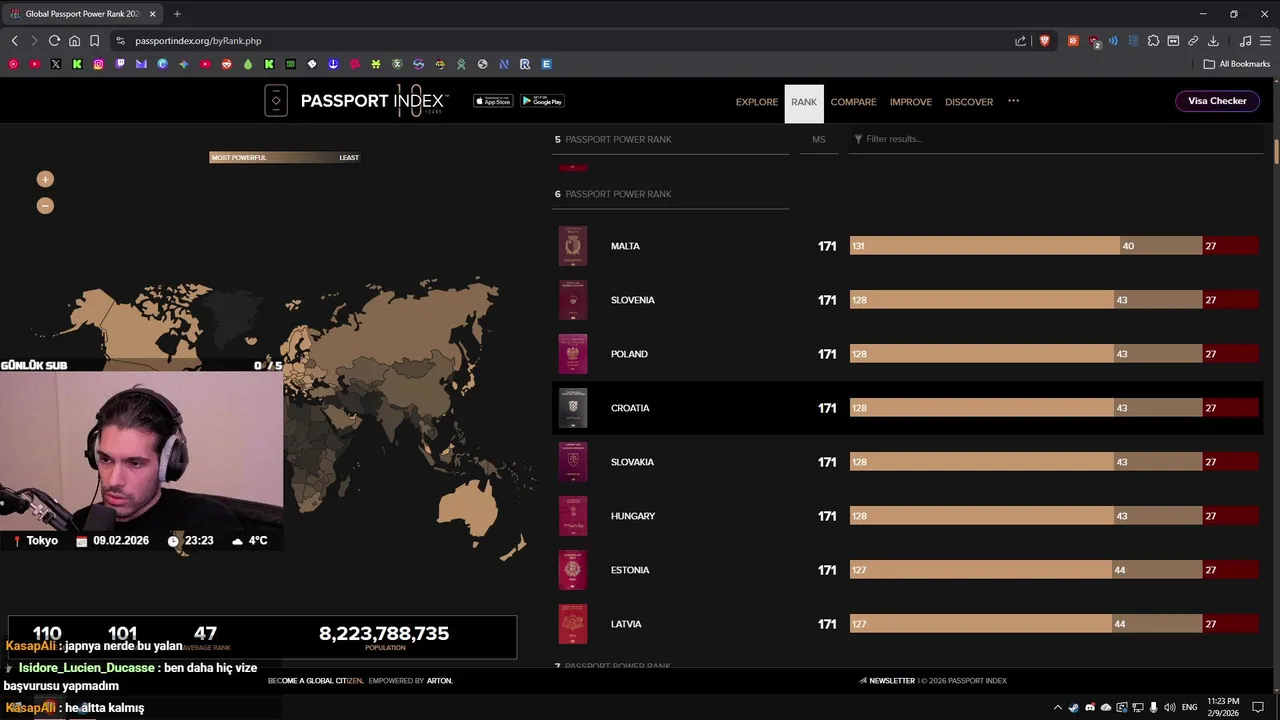
Task: Open the X (Twitter) bookmark
Action: tap(56, 64)
